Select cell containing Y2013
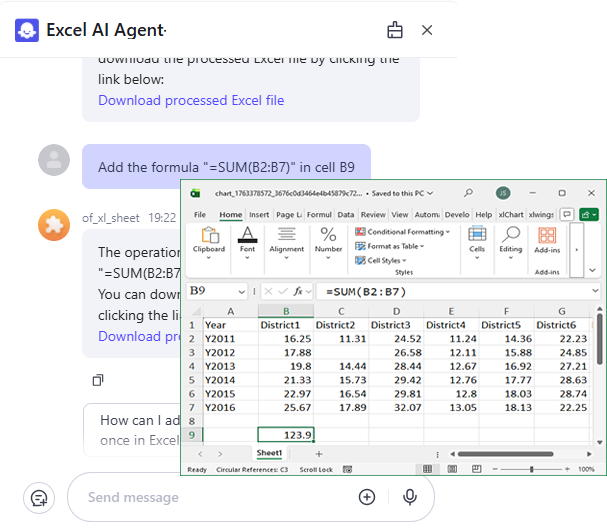 tap(230, 366)
